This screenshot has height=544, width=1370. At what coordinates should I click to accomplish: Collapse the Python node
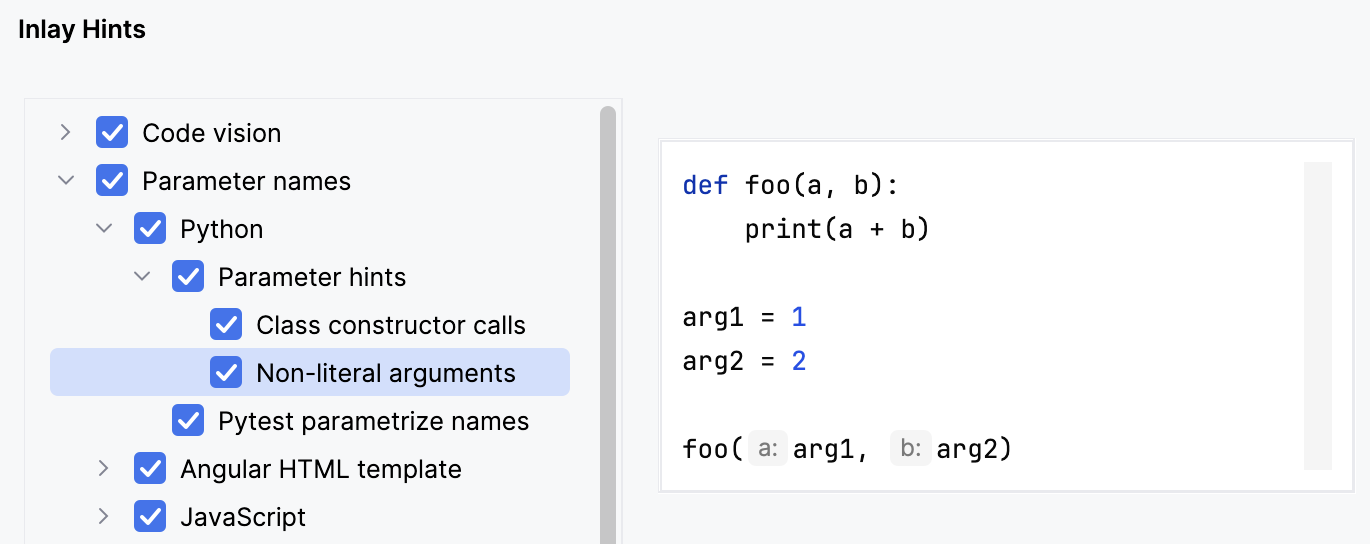[104, 229]
